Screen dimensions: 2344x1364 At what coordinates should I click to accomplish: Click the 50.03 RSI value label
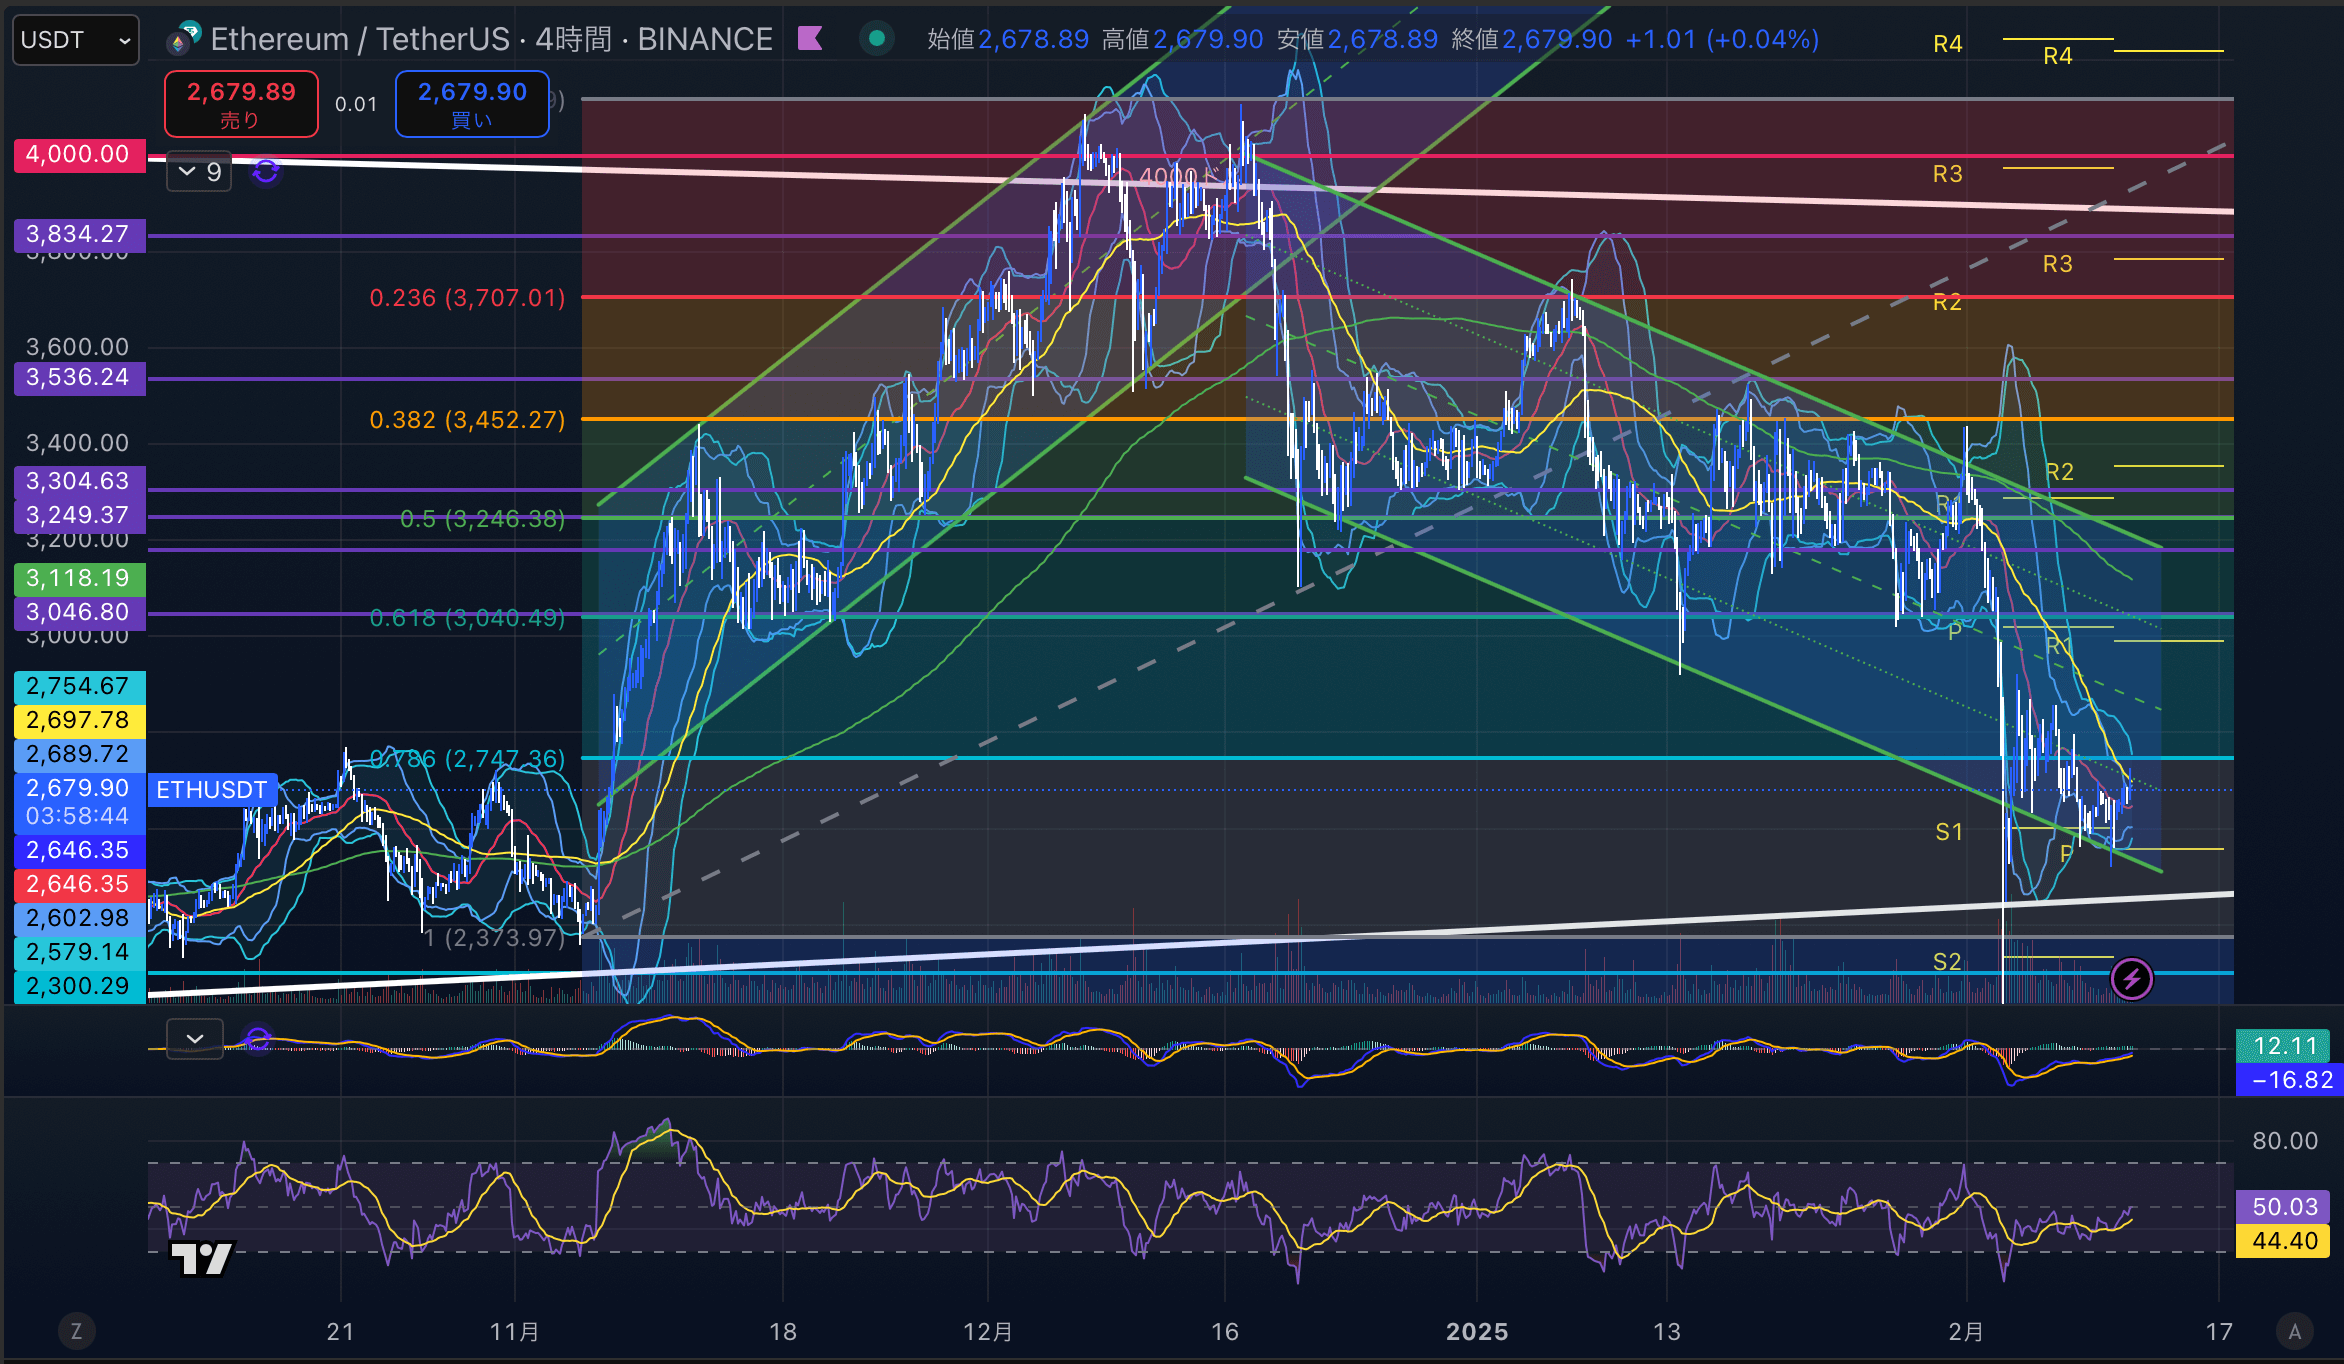2285,1207
